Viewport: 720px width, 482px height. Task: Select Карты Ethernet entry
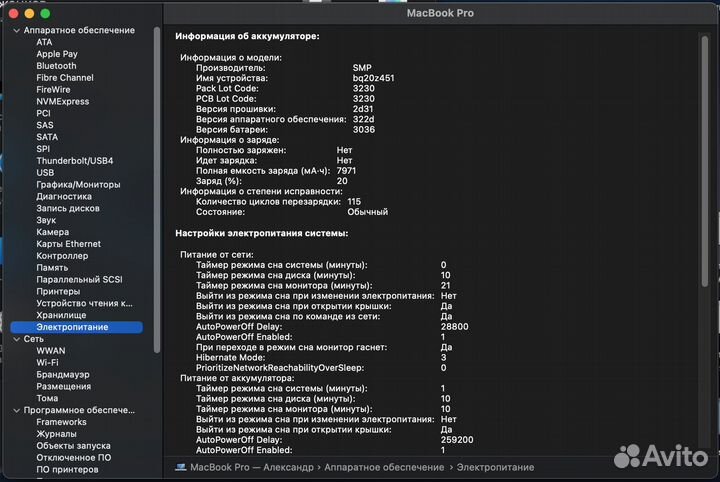pyautogui.click(x=68, y=244)
